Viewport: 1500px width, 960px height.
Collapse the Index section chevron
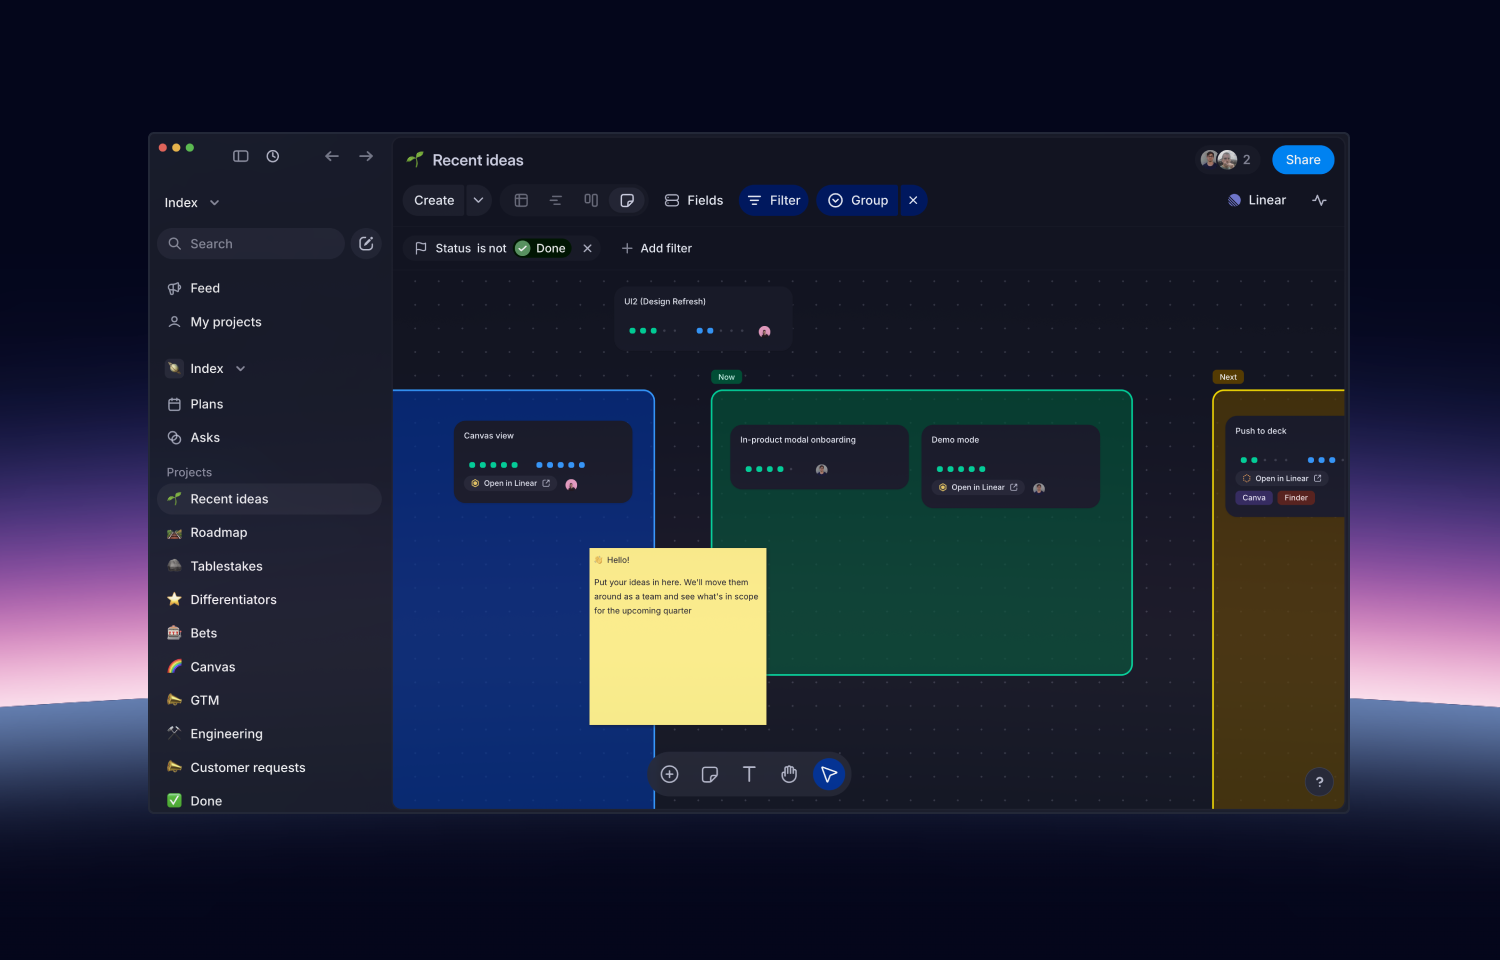(x=240, y=369)
